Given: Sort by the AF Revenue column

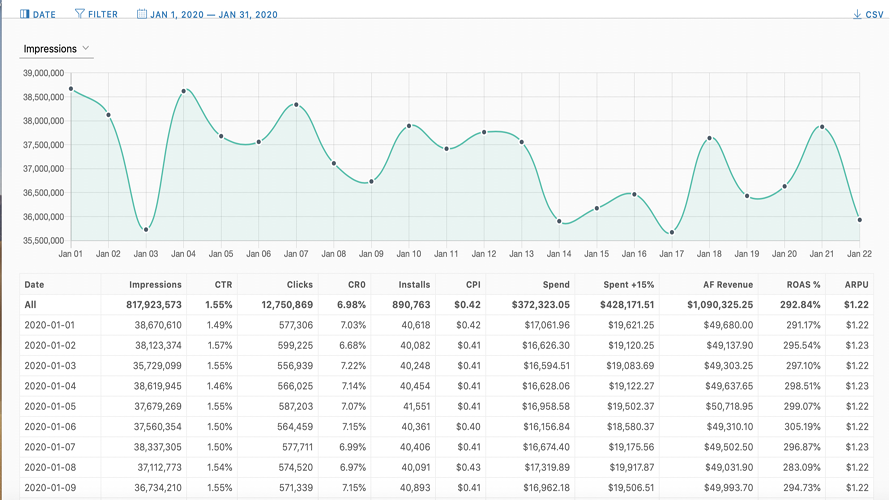Looking at the screenshot, I should [710, 285].
